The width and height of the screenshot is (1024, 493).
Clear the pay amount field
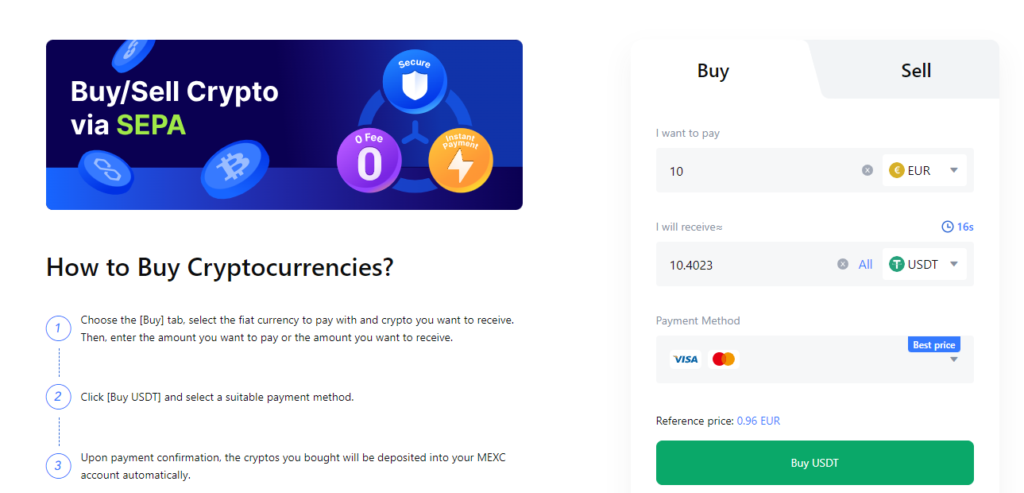tap(867, 170)
